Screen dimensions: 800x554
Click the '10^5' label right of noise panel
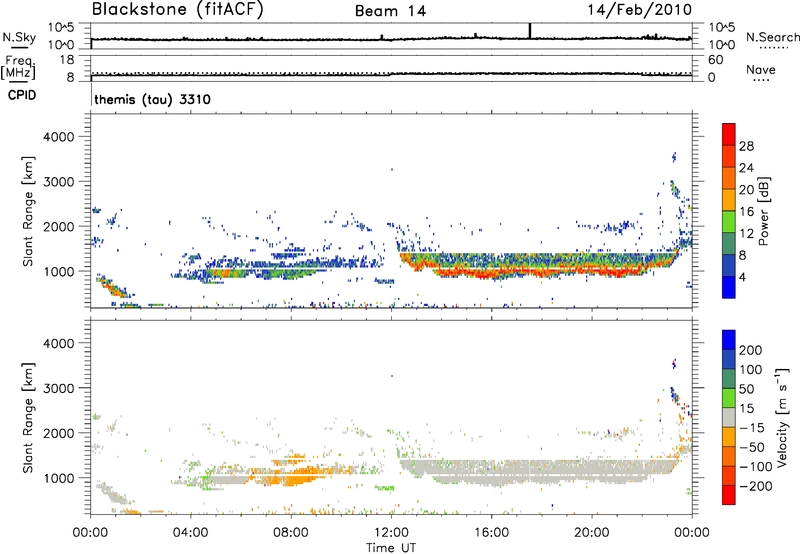[721, 27]
